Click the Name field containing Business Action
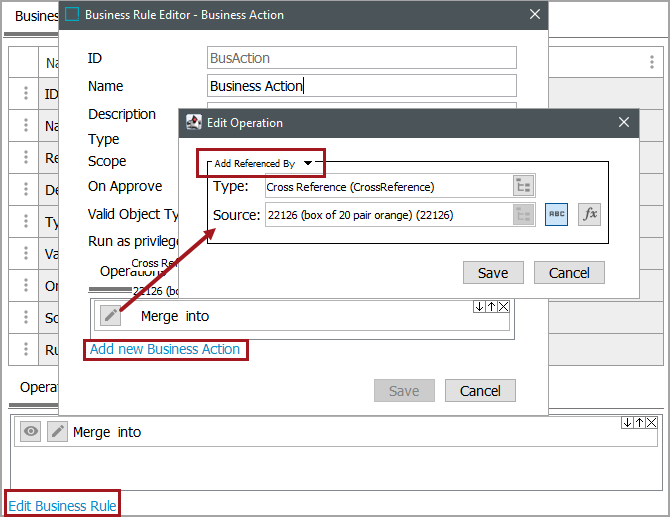The image size is (670, 517). click(361, 86)
